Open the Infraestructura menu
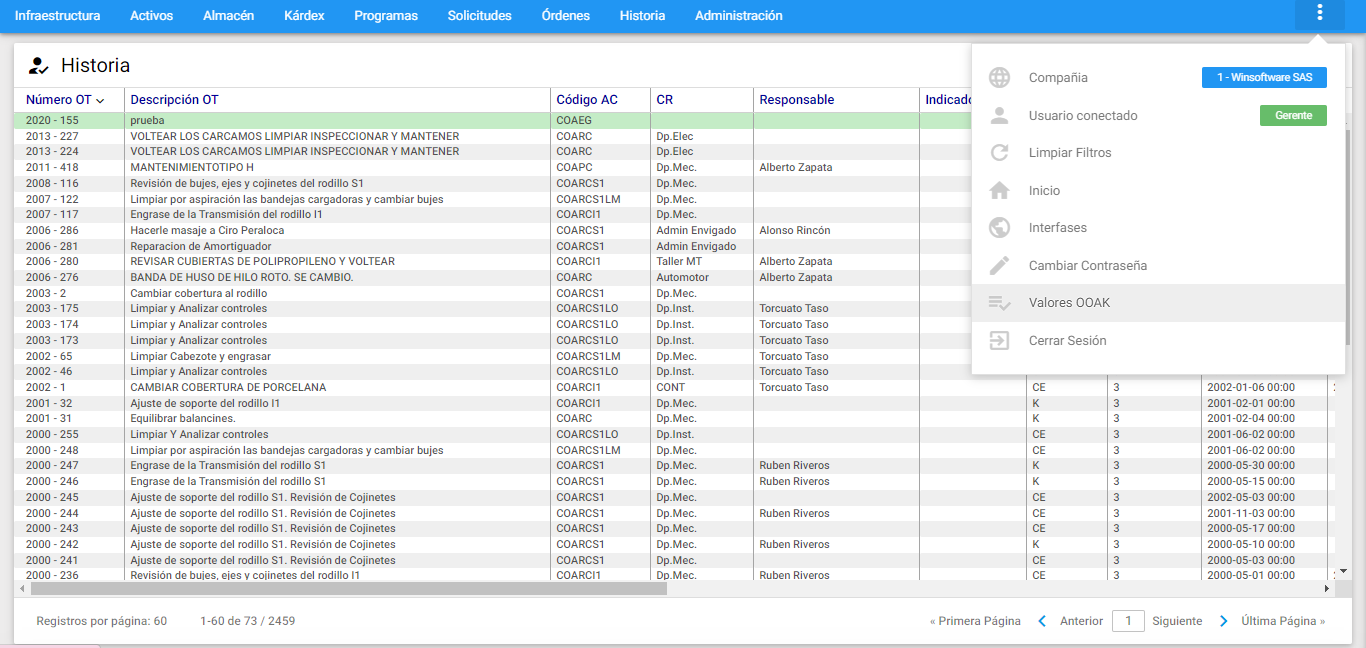 click(x=57, y=16)
